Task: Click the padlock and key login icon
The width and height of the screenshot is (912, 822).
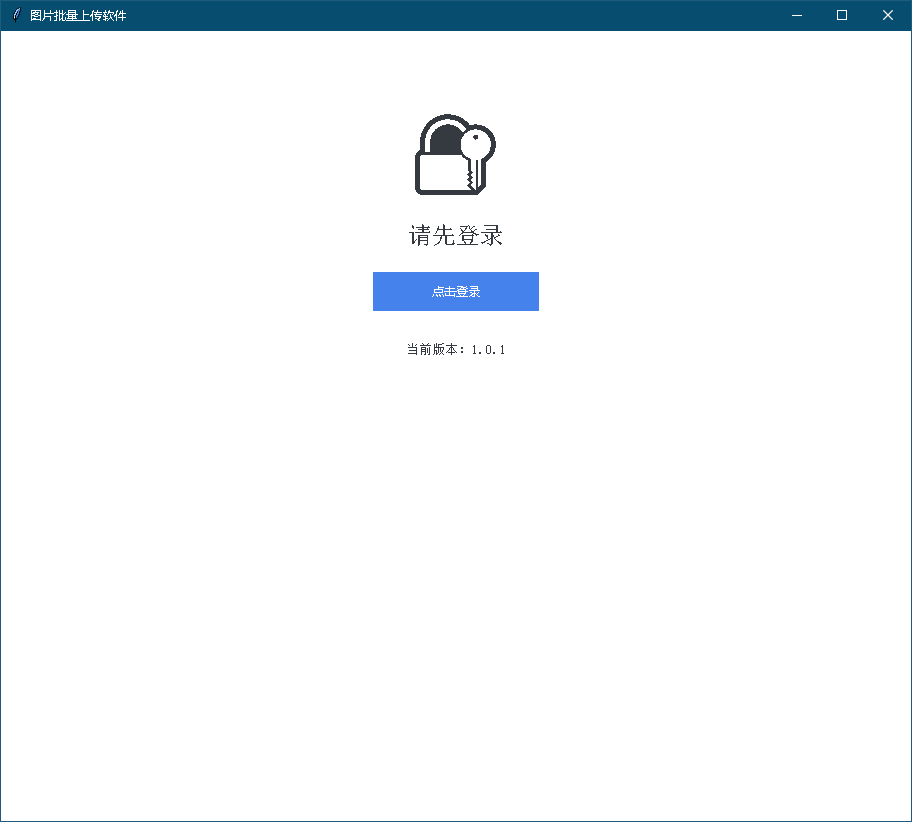Action: point(455,155)
